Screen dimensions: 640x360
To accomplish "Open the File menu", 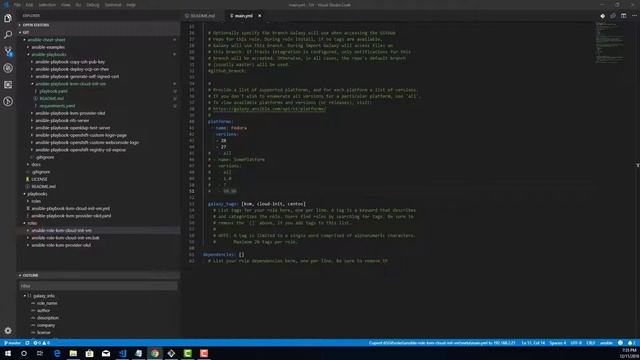I will (17, 5).
